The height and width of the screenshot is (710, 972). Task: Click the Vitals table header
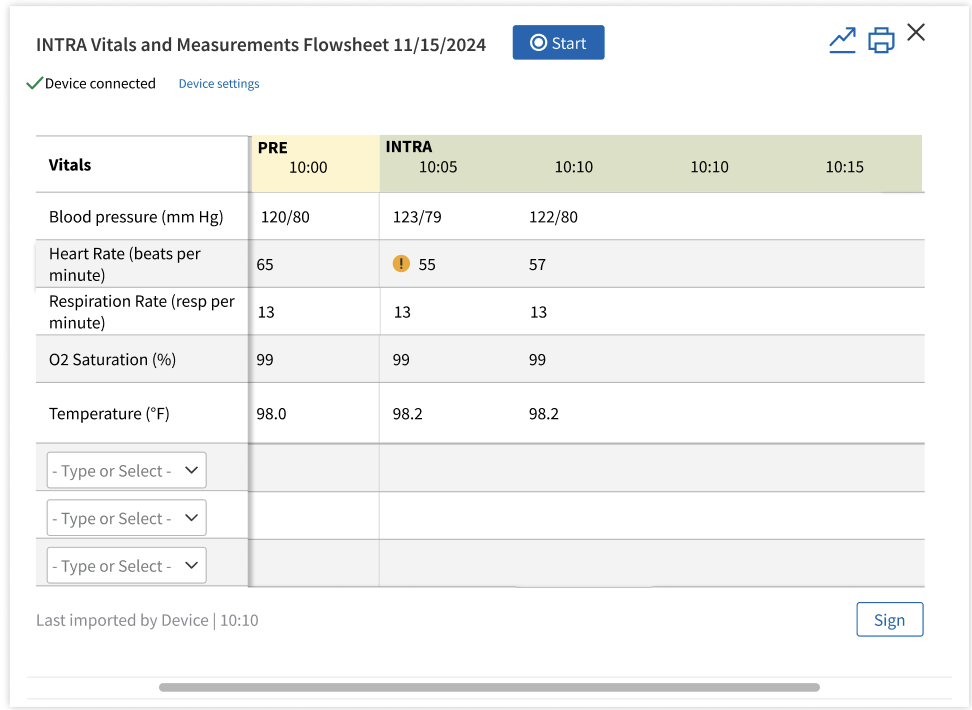click(70, 165)
